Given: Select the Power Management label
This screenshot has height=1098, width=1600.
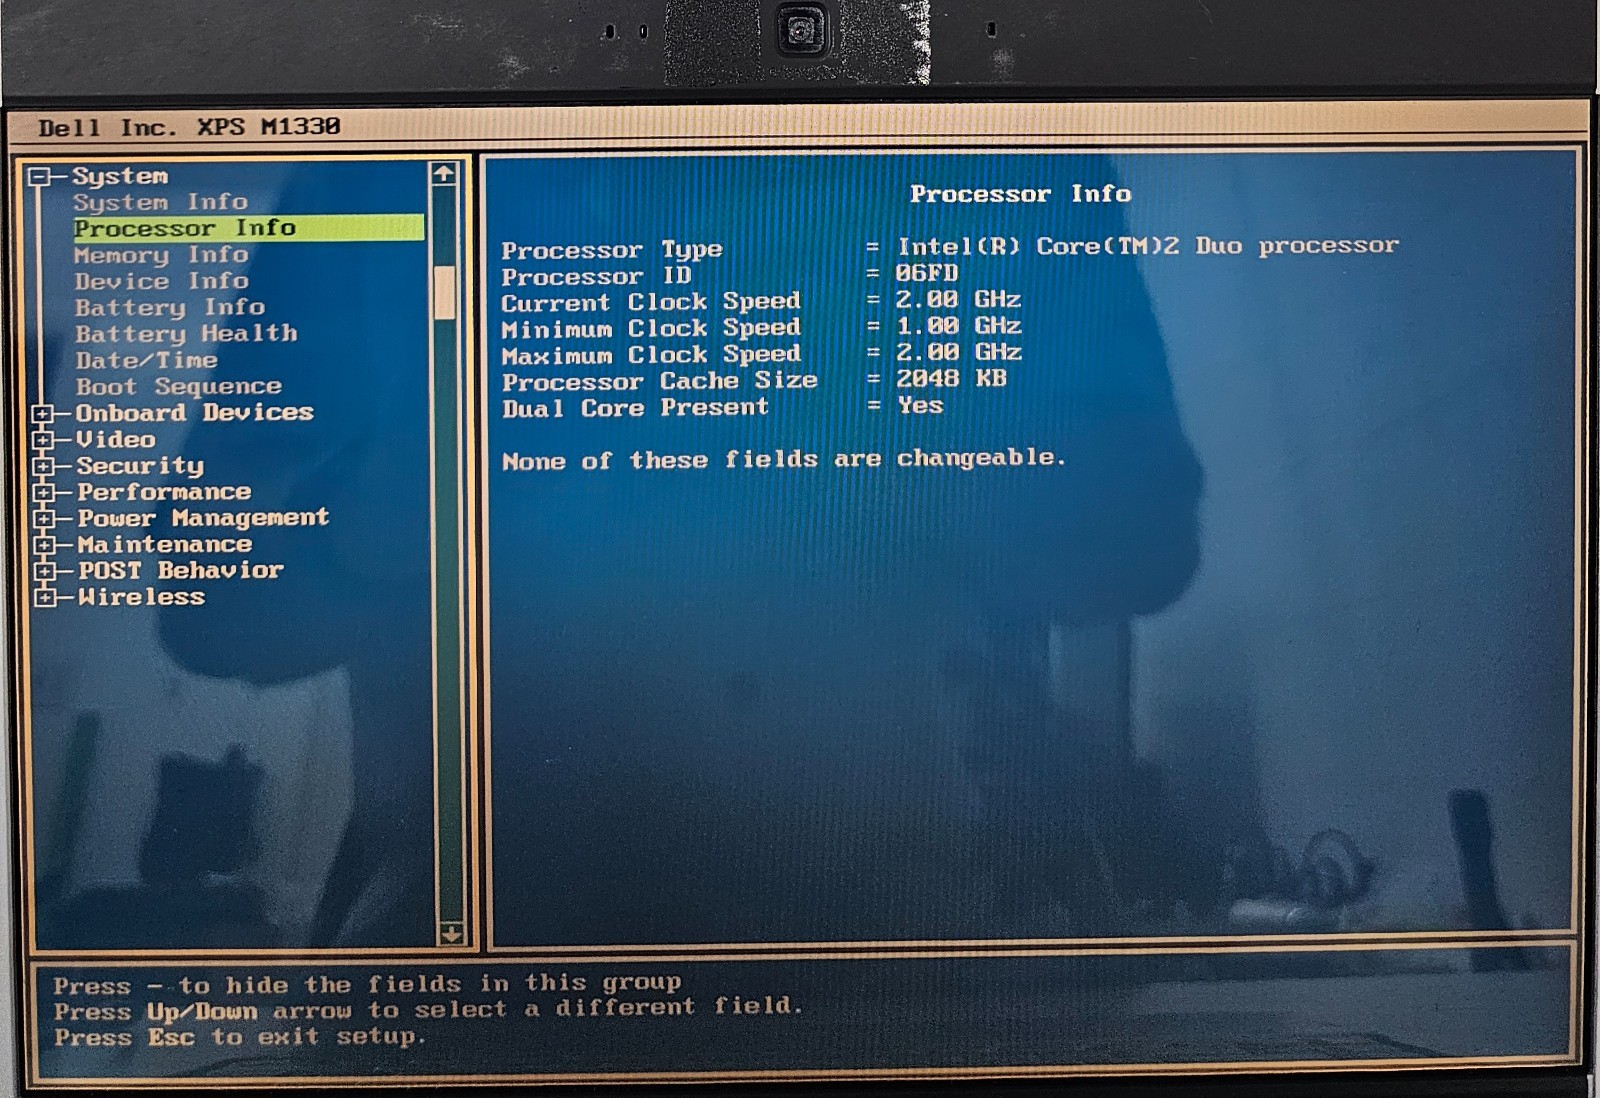Looking at the screenshot, I should 203,518.
